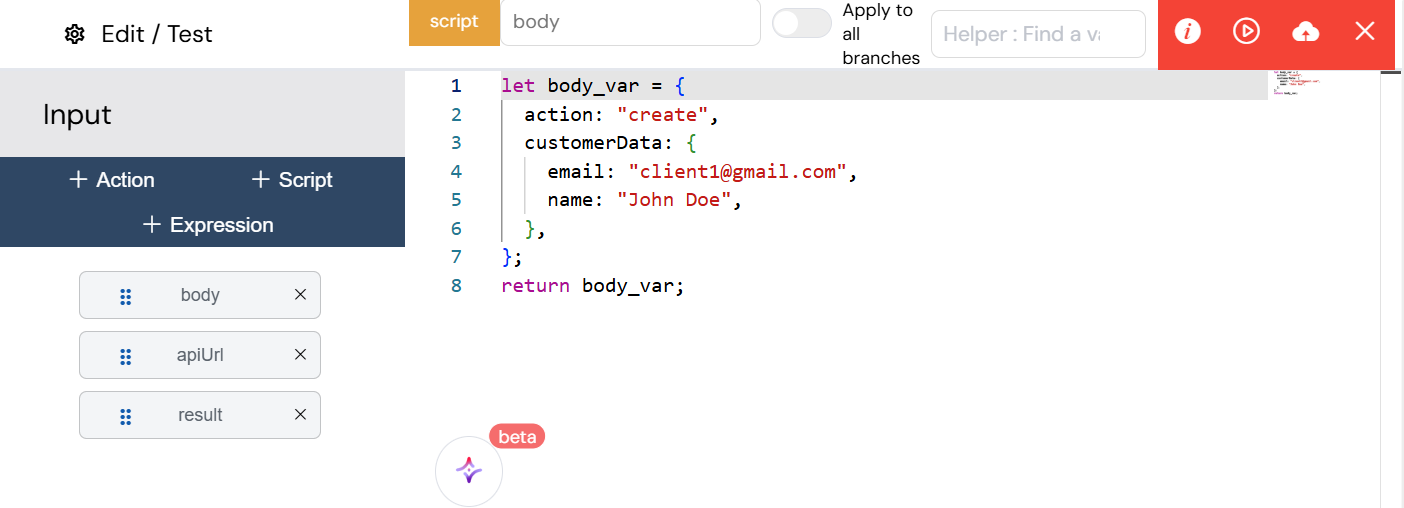Run the script with the play icon
This screenshot has width=1404, height=508.
tap(1246, 33)
